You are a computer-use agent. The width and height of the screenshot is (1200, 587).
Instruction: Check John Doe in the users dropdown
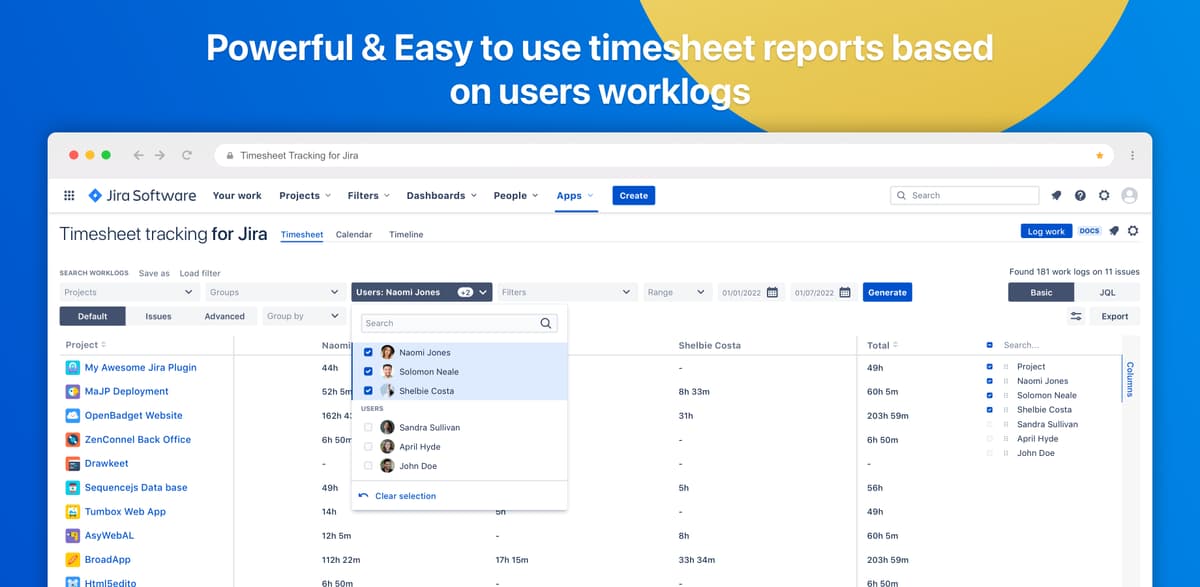pyautogui.click(x=368, y=466)
